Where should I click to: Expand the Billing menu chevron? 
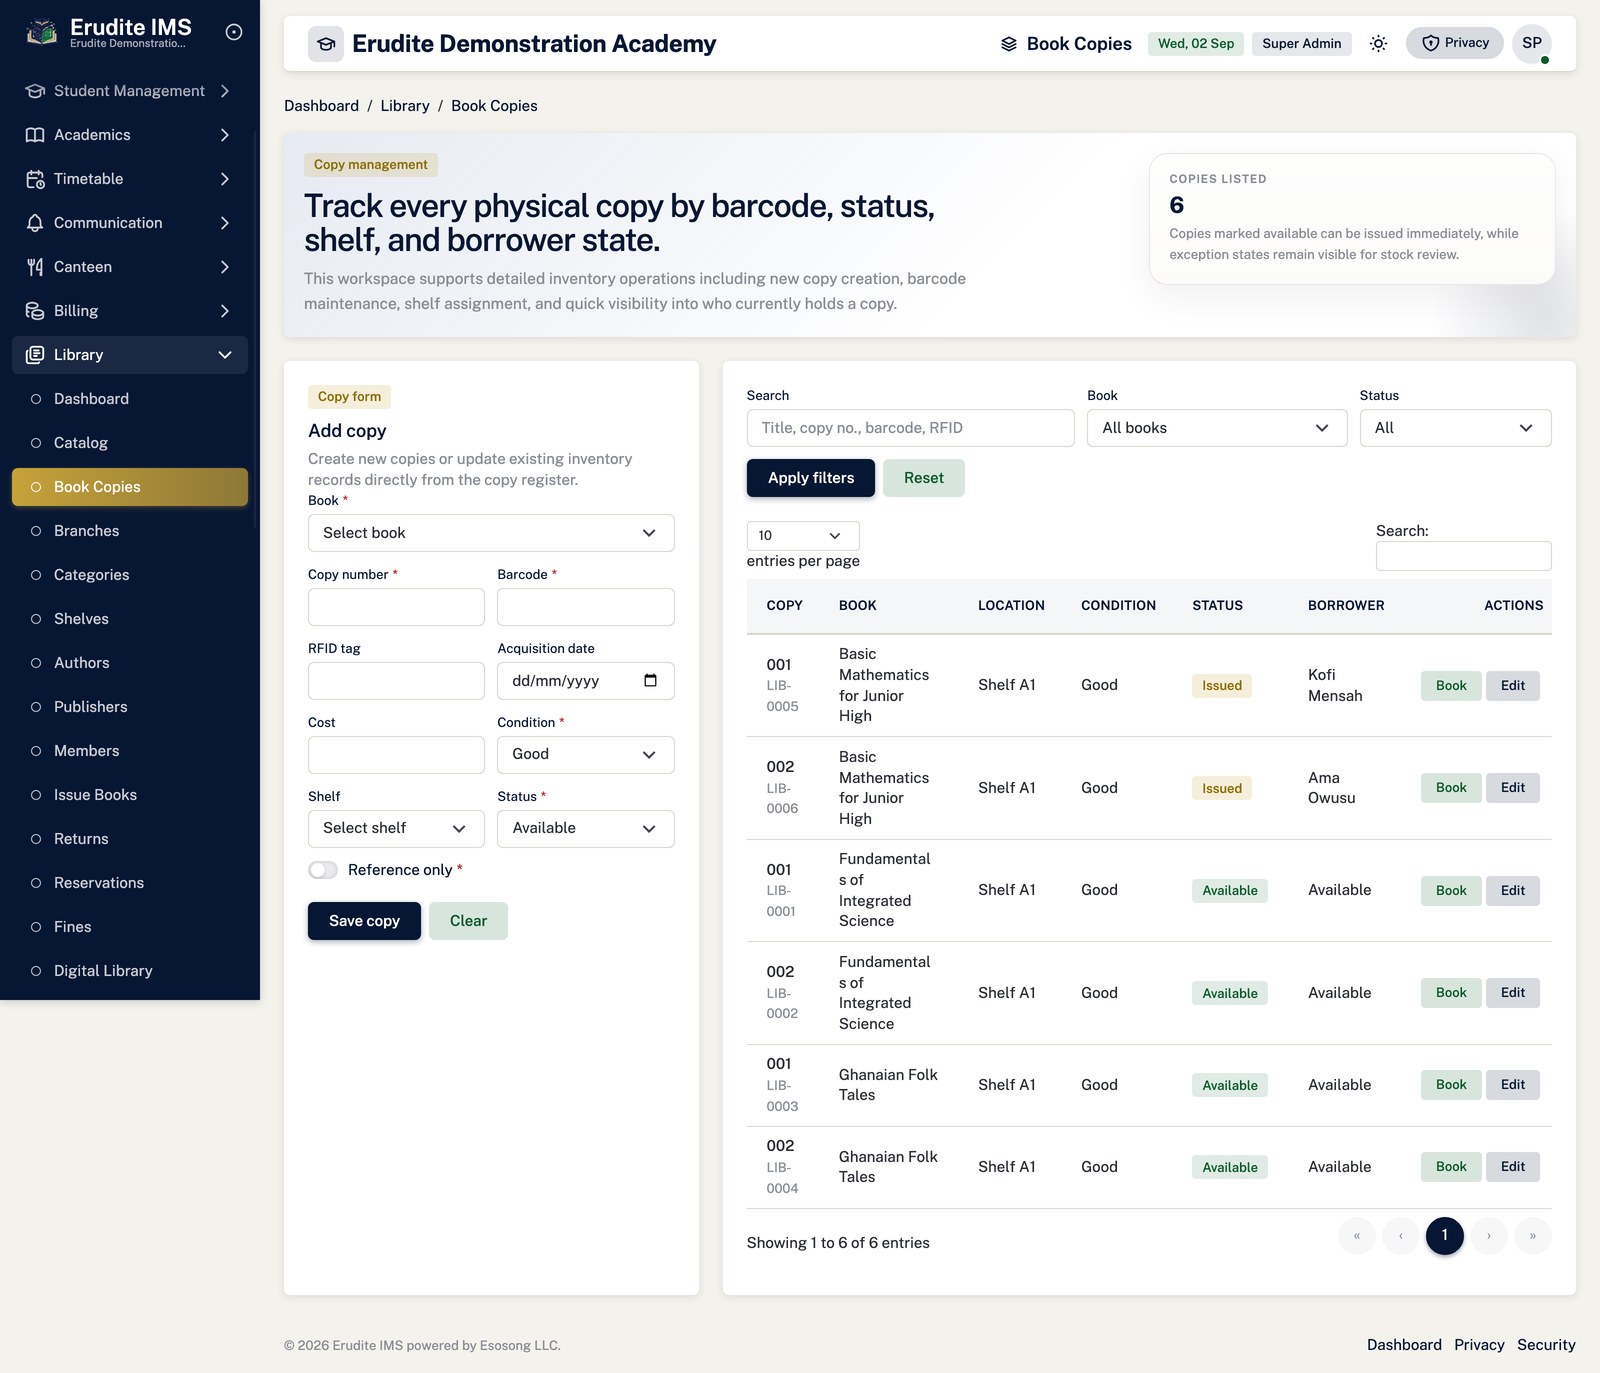click(x=225, y=311)
